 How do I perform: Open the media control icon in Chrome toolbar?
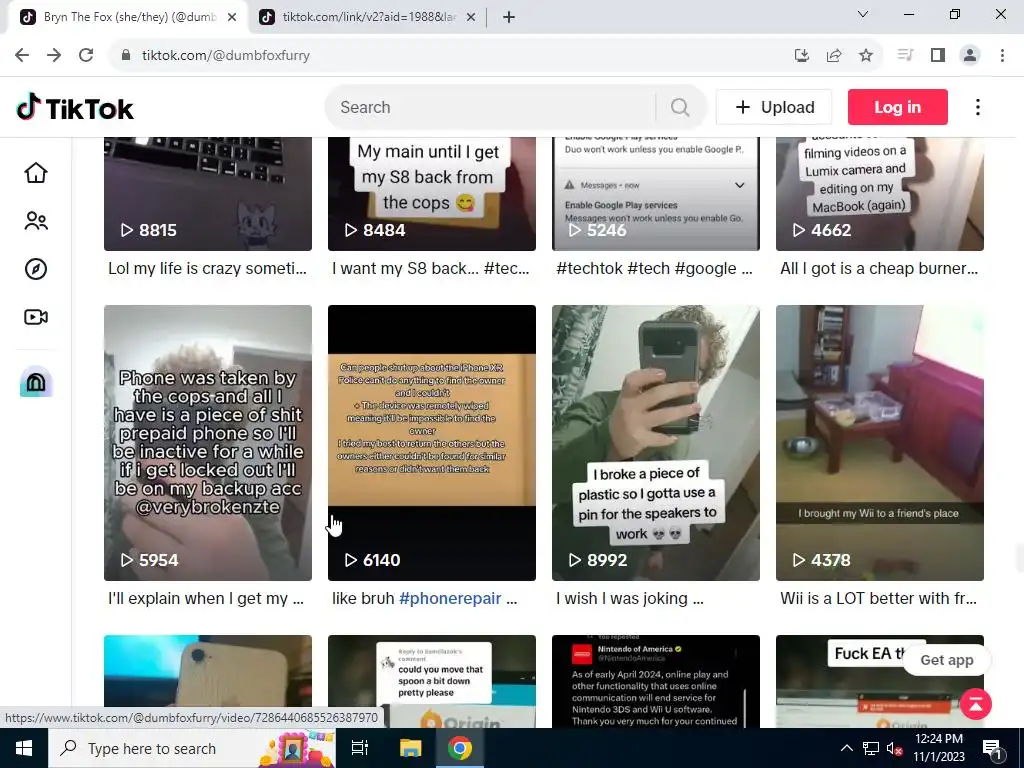[x=905, y=56]
